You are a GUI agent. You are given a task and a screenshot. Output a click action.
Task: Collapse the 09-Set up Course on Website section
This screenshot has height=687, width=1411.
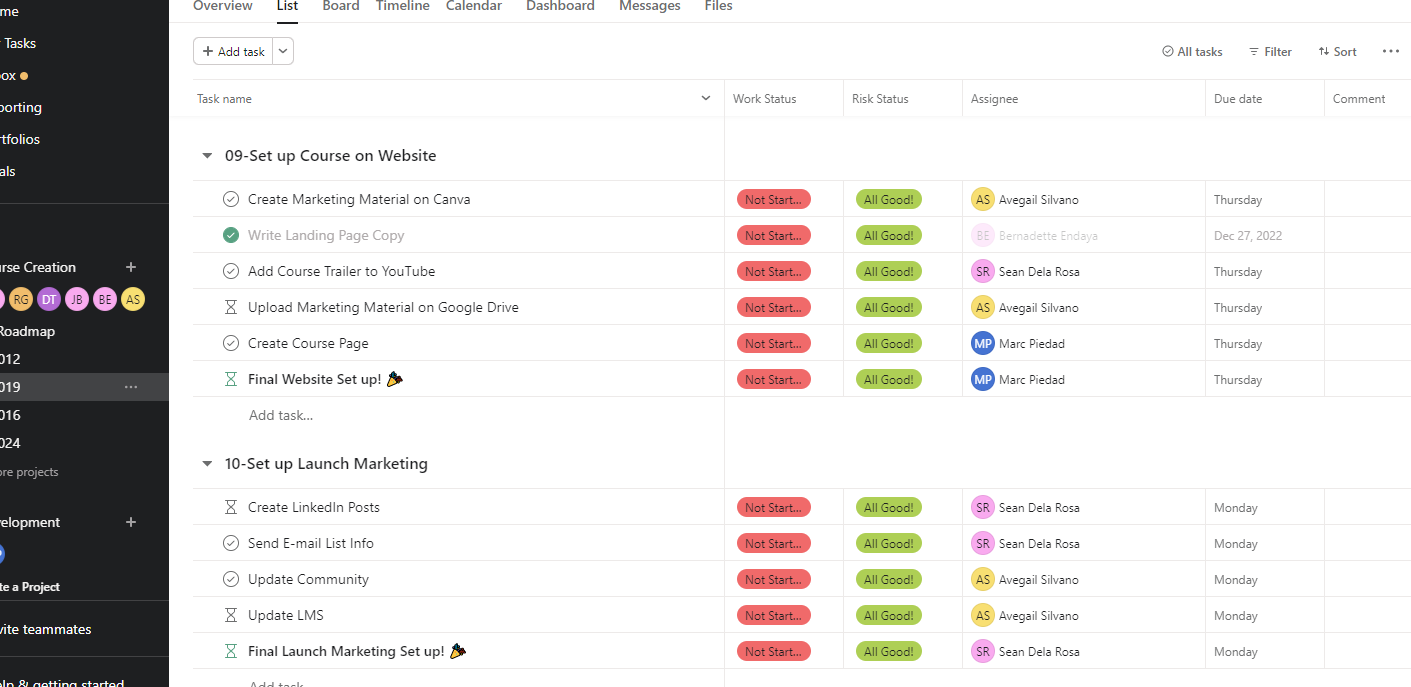point(207,156)
